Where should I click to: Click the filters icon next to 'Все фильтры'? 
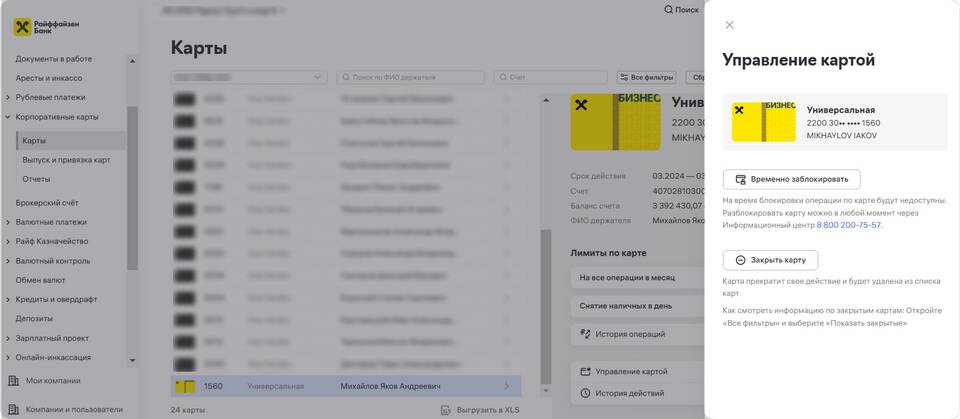(x=625, y=77)
